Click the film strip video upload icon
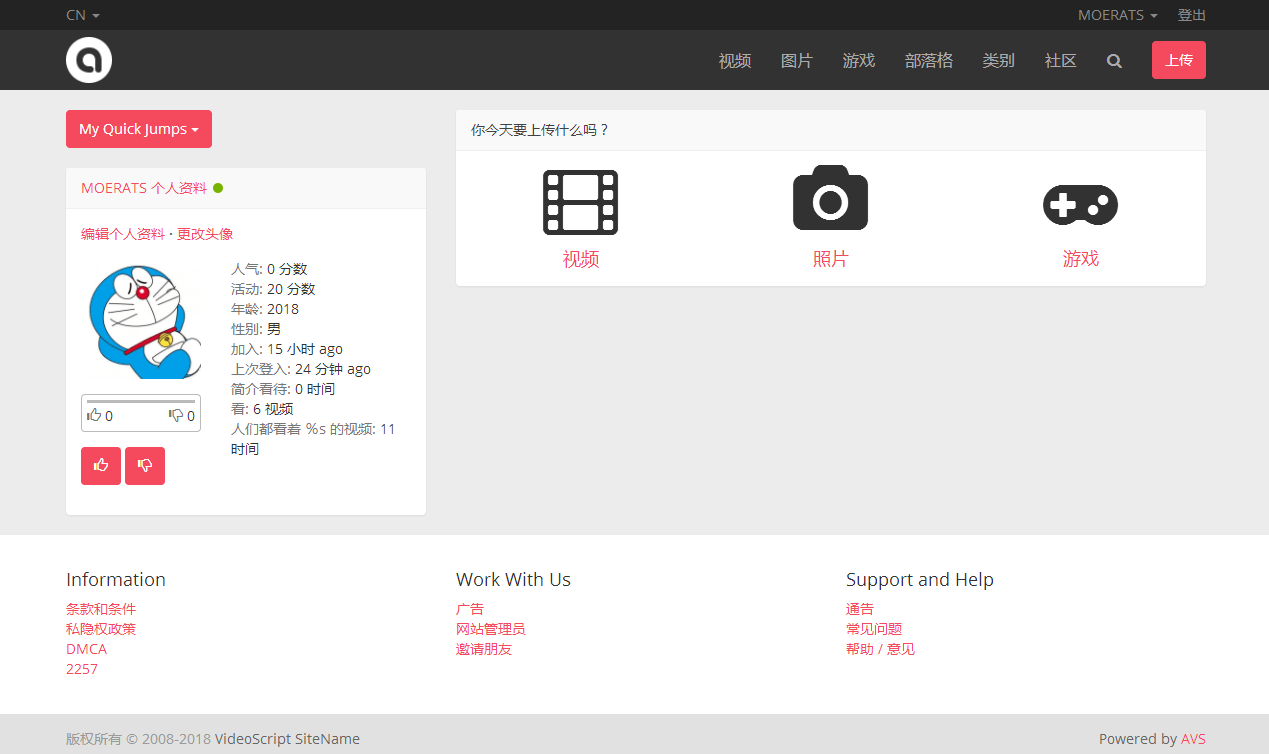 [580, 203]
